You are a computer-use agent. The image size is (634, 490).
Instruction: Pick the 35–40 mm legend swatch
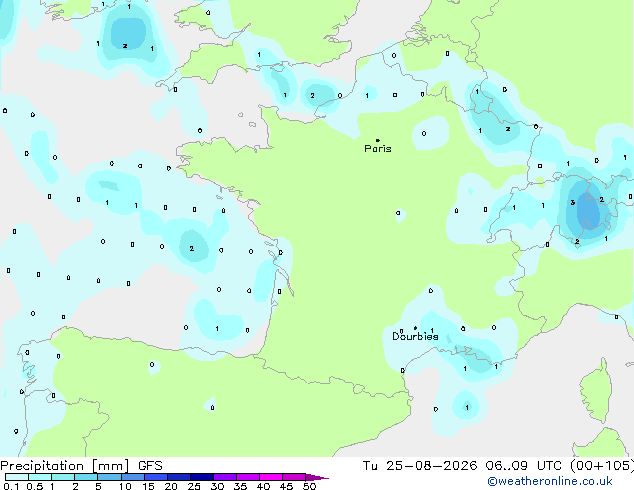248,477
